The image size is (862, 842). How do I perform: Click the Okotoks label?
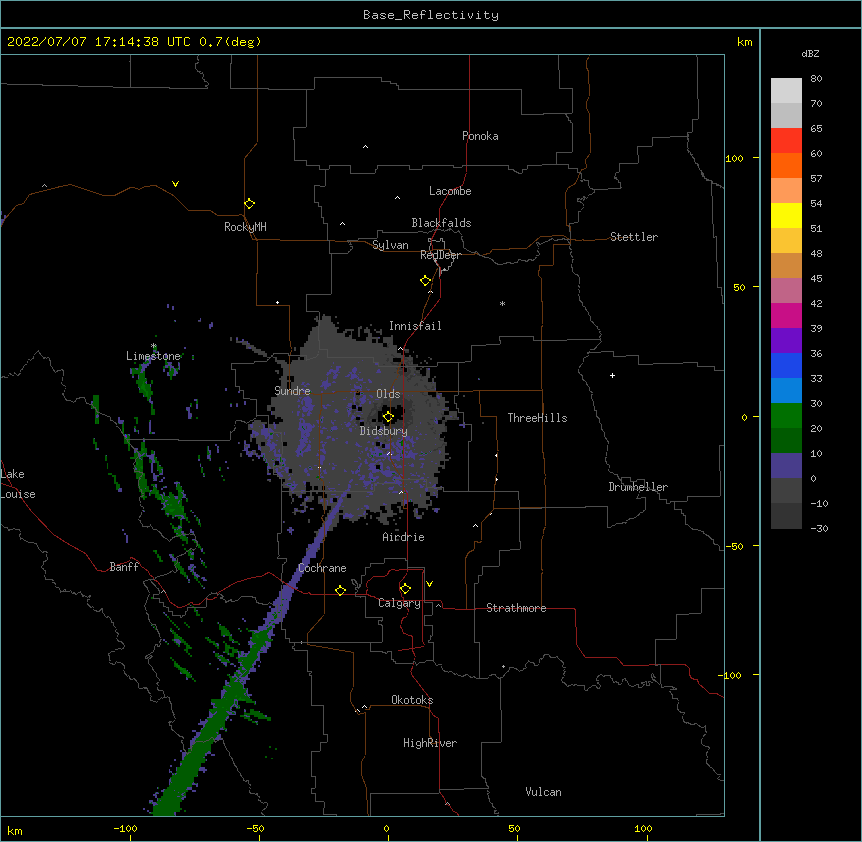(x=412, y=700)
